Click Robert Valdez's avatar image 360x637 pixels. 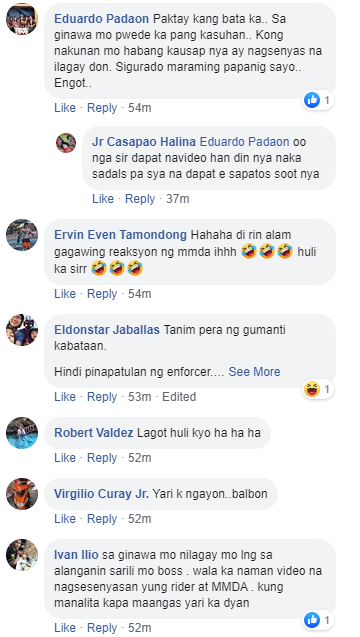tap(22, 433)
